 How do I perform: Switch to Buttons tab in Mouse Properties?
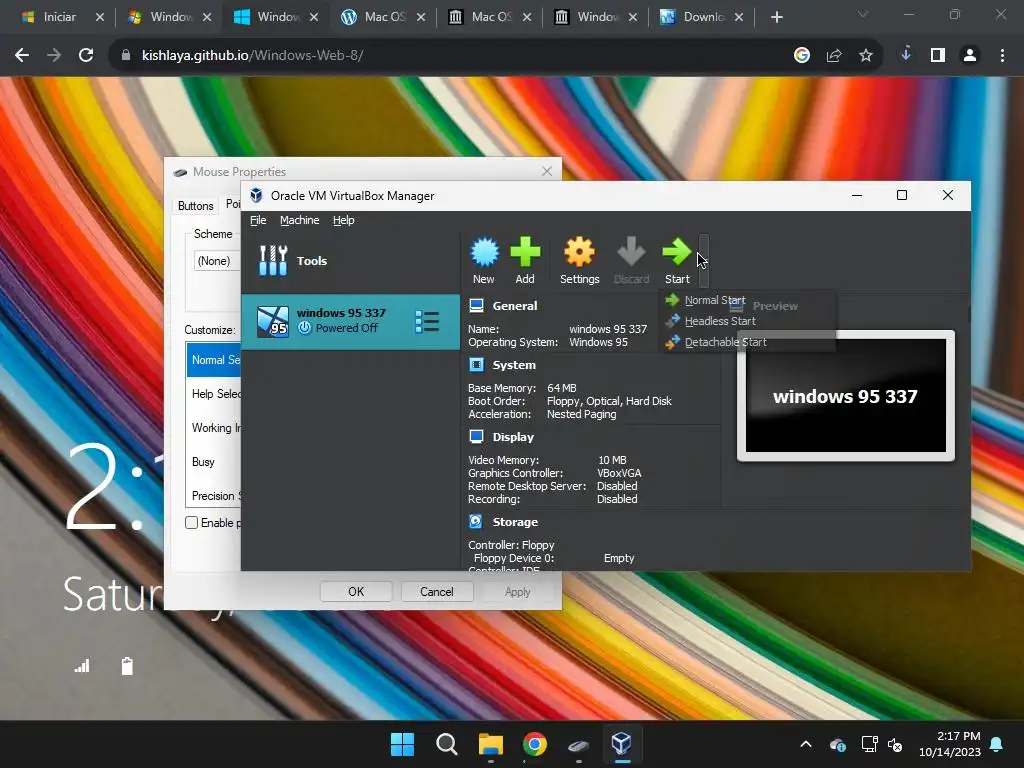[195, 206]
